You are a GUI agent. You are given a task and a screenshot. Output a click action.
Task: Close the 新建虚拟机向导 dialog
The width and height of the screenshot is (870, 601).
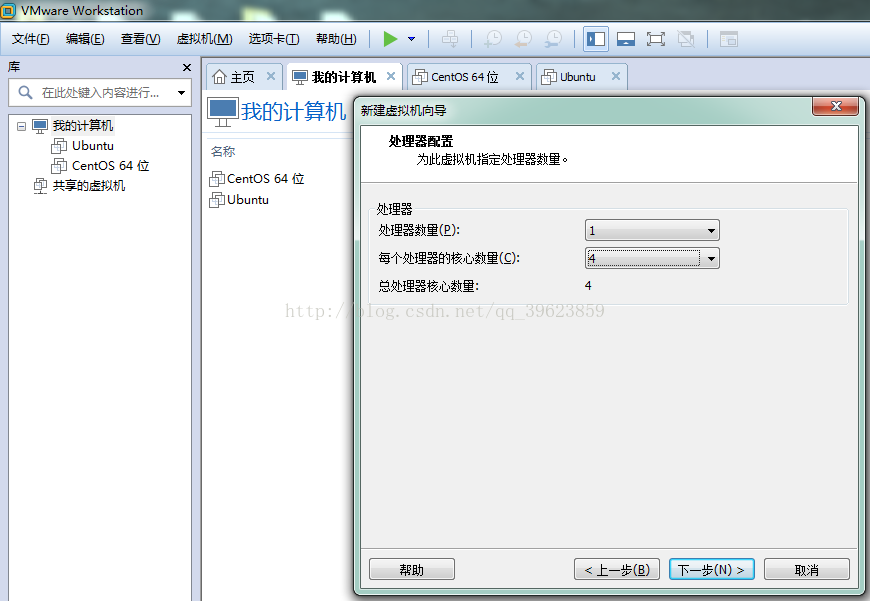836,106
